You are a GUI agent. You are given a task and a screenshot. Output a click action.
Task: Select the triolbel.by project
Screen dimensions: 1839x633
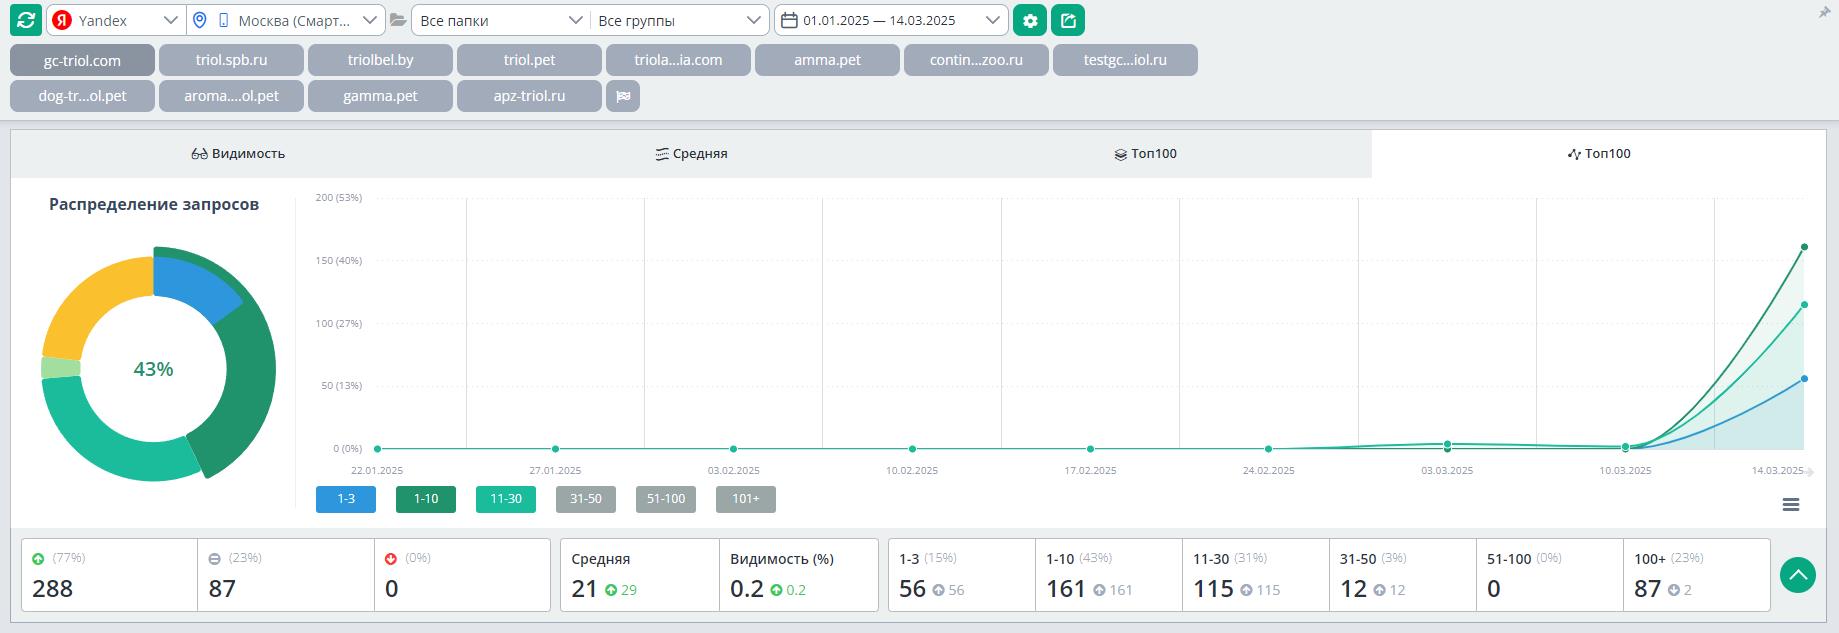click(x=380, y=60)
